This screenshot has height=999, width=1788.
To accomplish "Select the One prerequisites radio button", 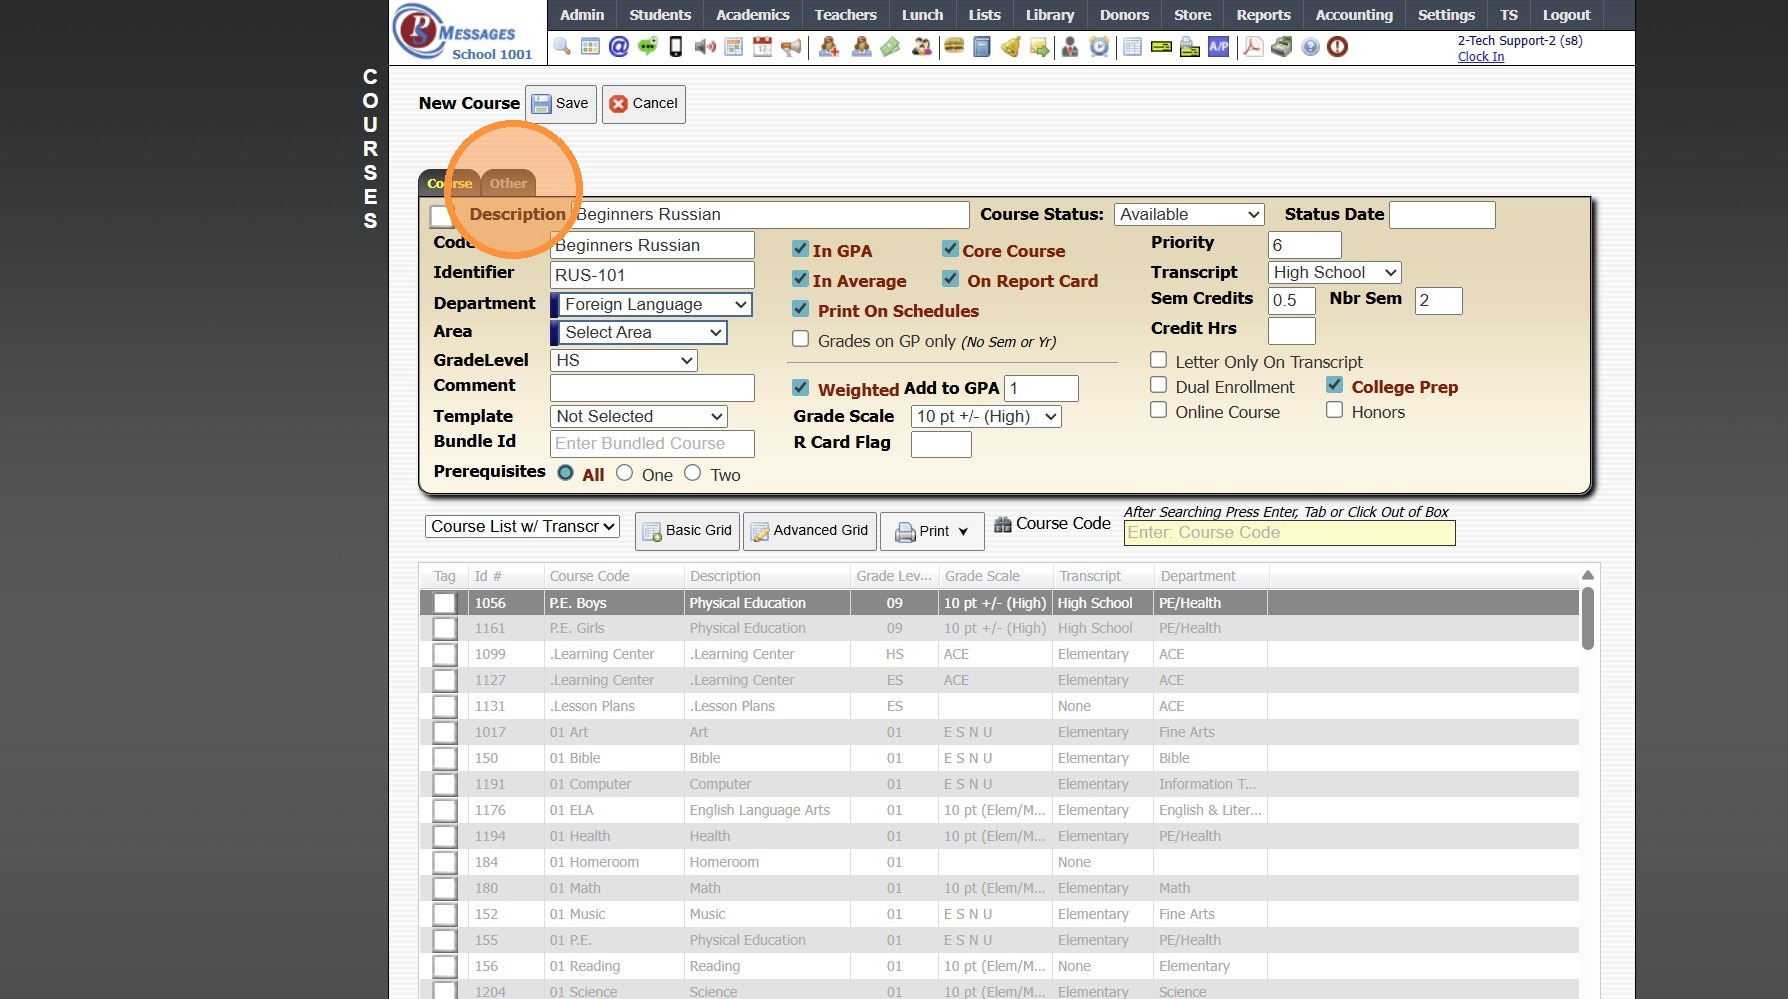I will [x=625, y=473].
